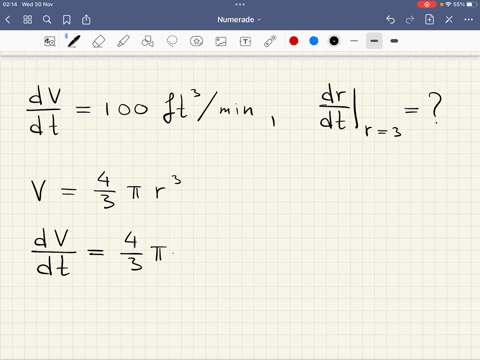This screenshot has width=480, height=360.
Task: Open the search tool
Action: (x=47, y=20)
